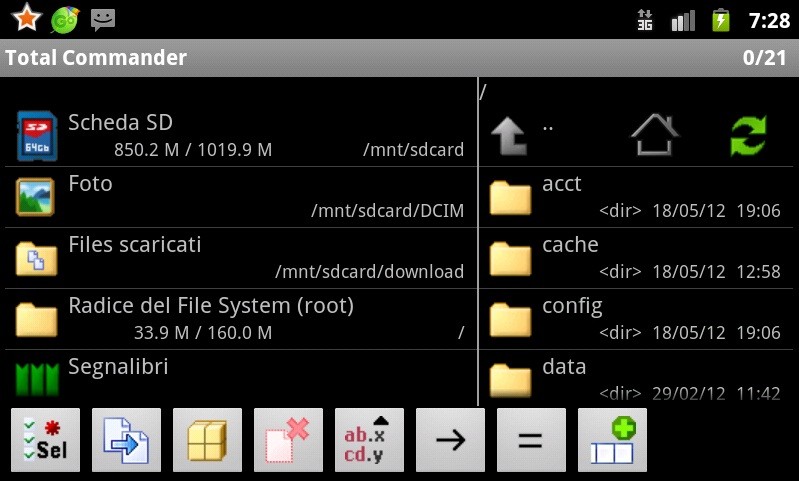Image resolution: width=799 pixels, height=481 pixels.
Task: Open the Foto DCIM entry
Action: (241, 197)
